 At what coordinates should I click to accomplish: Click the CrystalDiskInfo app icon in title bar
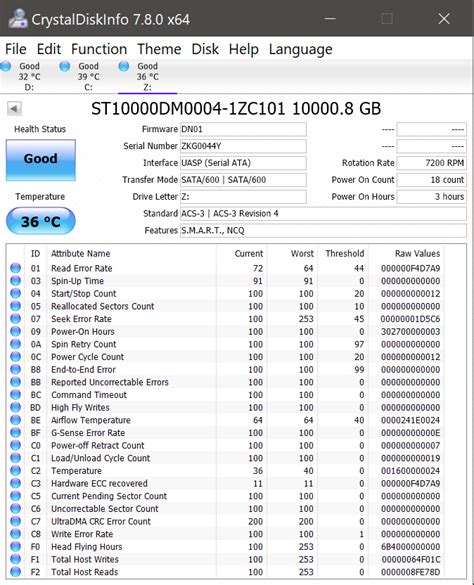18,18
